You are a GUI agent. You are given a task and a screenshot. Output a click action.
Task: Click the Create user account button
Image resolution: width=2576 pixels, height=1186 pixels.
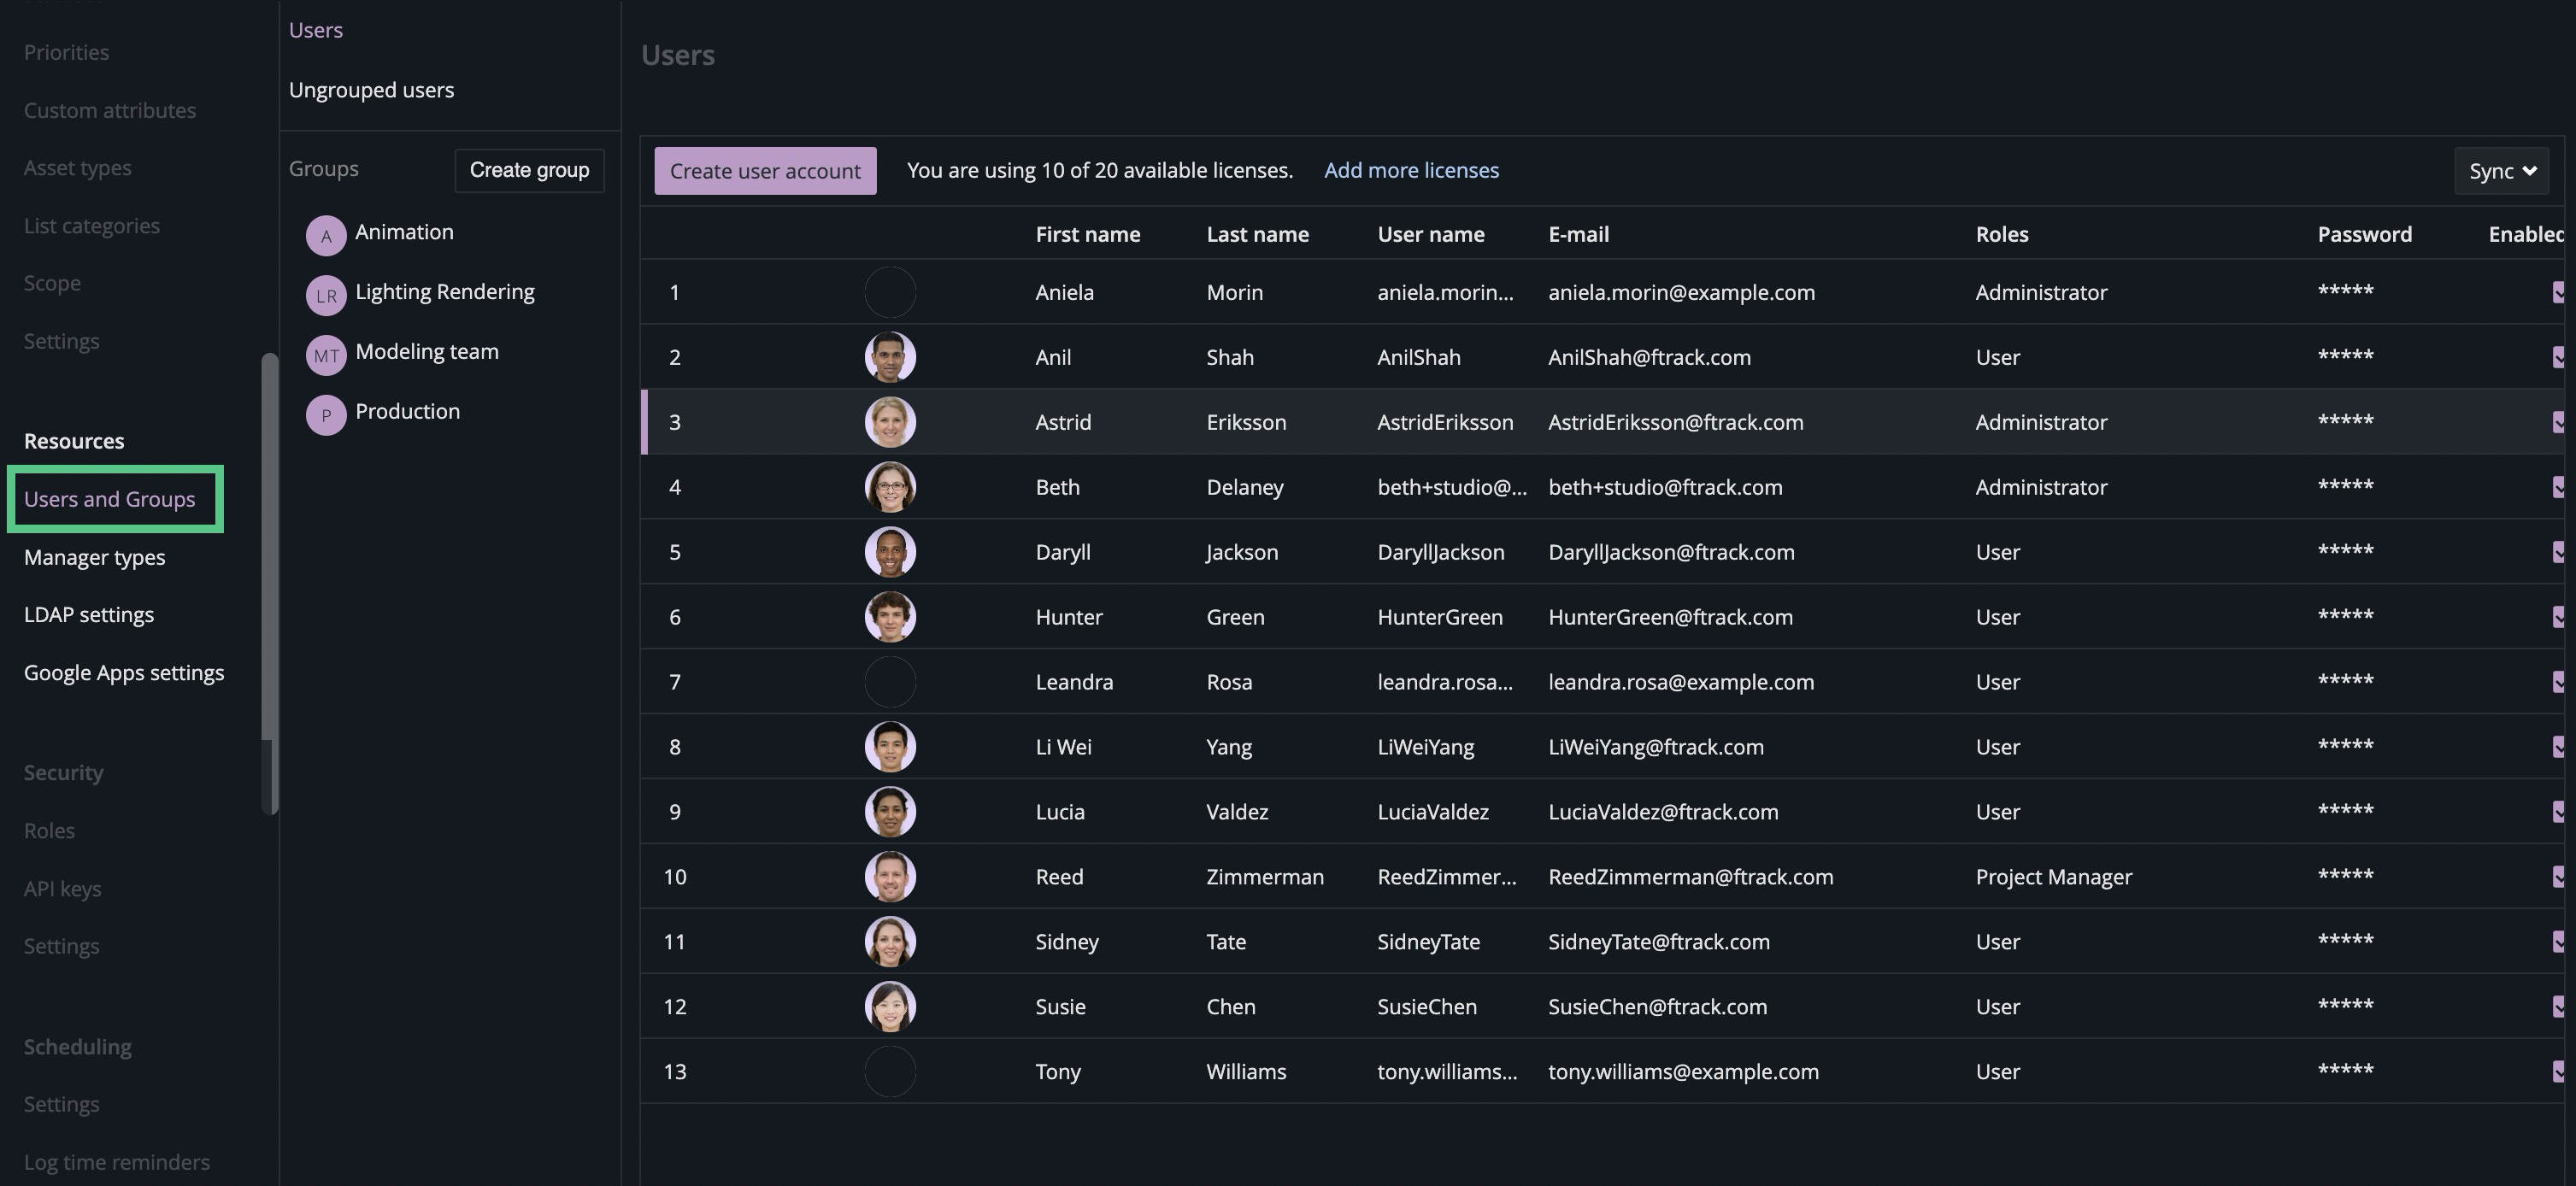coord(765,170)
